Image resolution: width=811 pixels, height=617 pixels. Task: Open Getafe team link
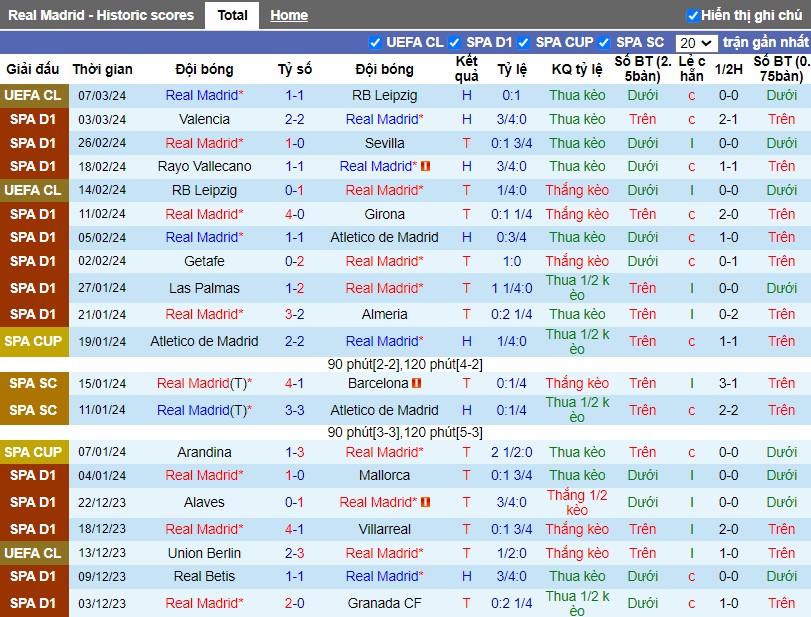click(x=204, y=261)
